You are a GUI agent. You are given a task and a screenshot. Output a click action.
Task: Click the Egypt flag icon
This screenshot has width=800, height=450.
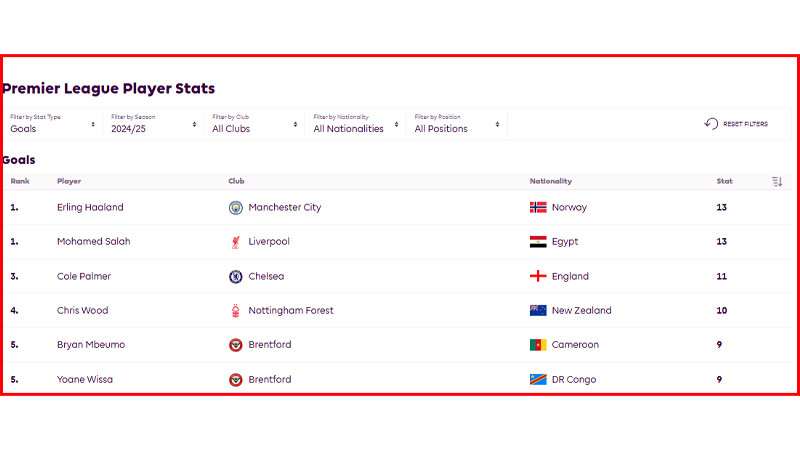538,242
